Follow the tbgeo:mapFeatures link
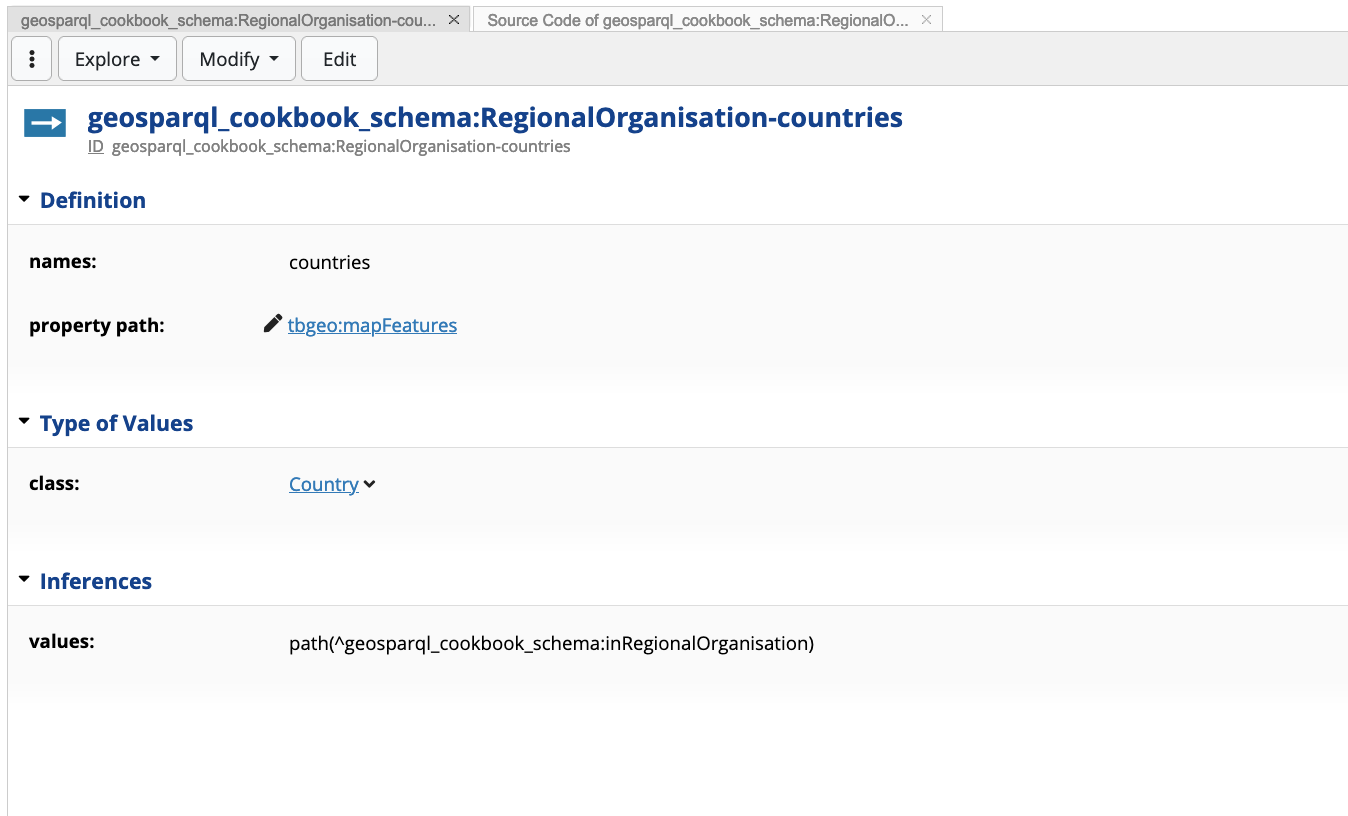Image resolution: width=1348 pixels, height=816 pixels. 372,325
